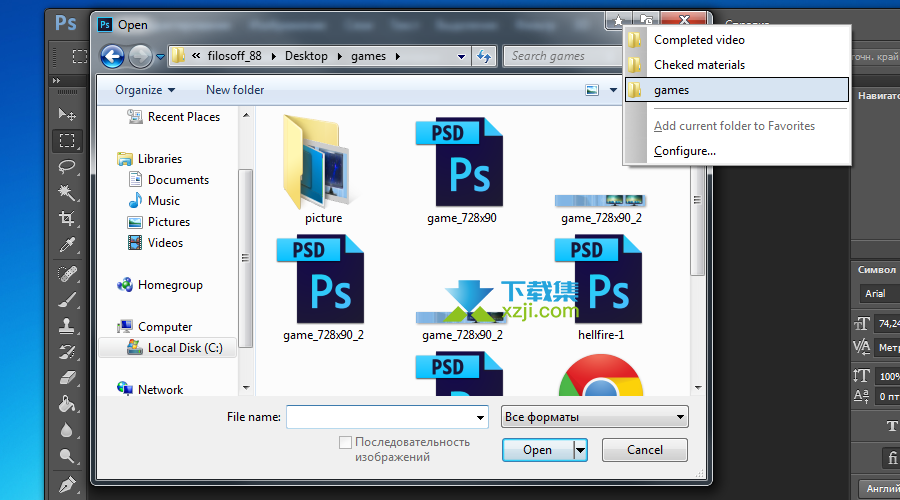
Task: Click the Cancel button
Action: [x=645, y=450]
